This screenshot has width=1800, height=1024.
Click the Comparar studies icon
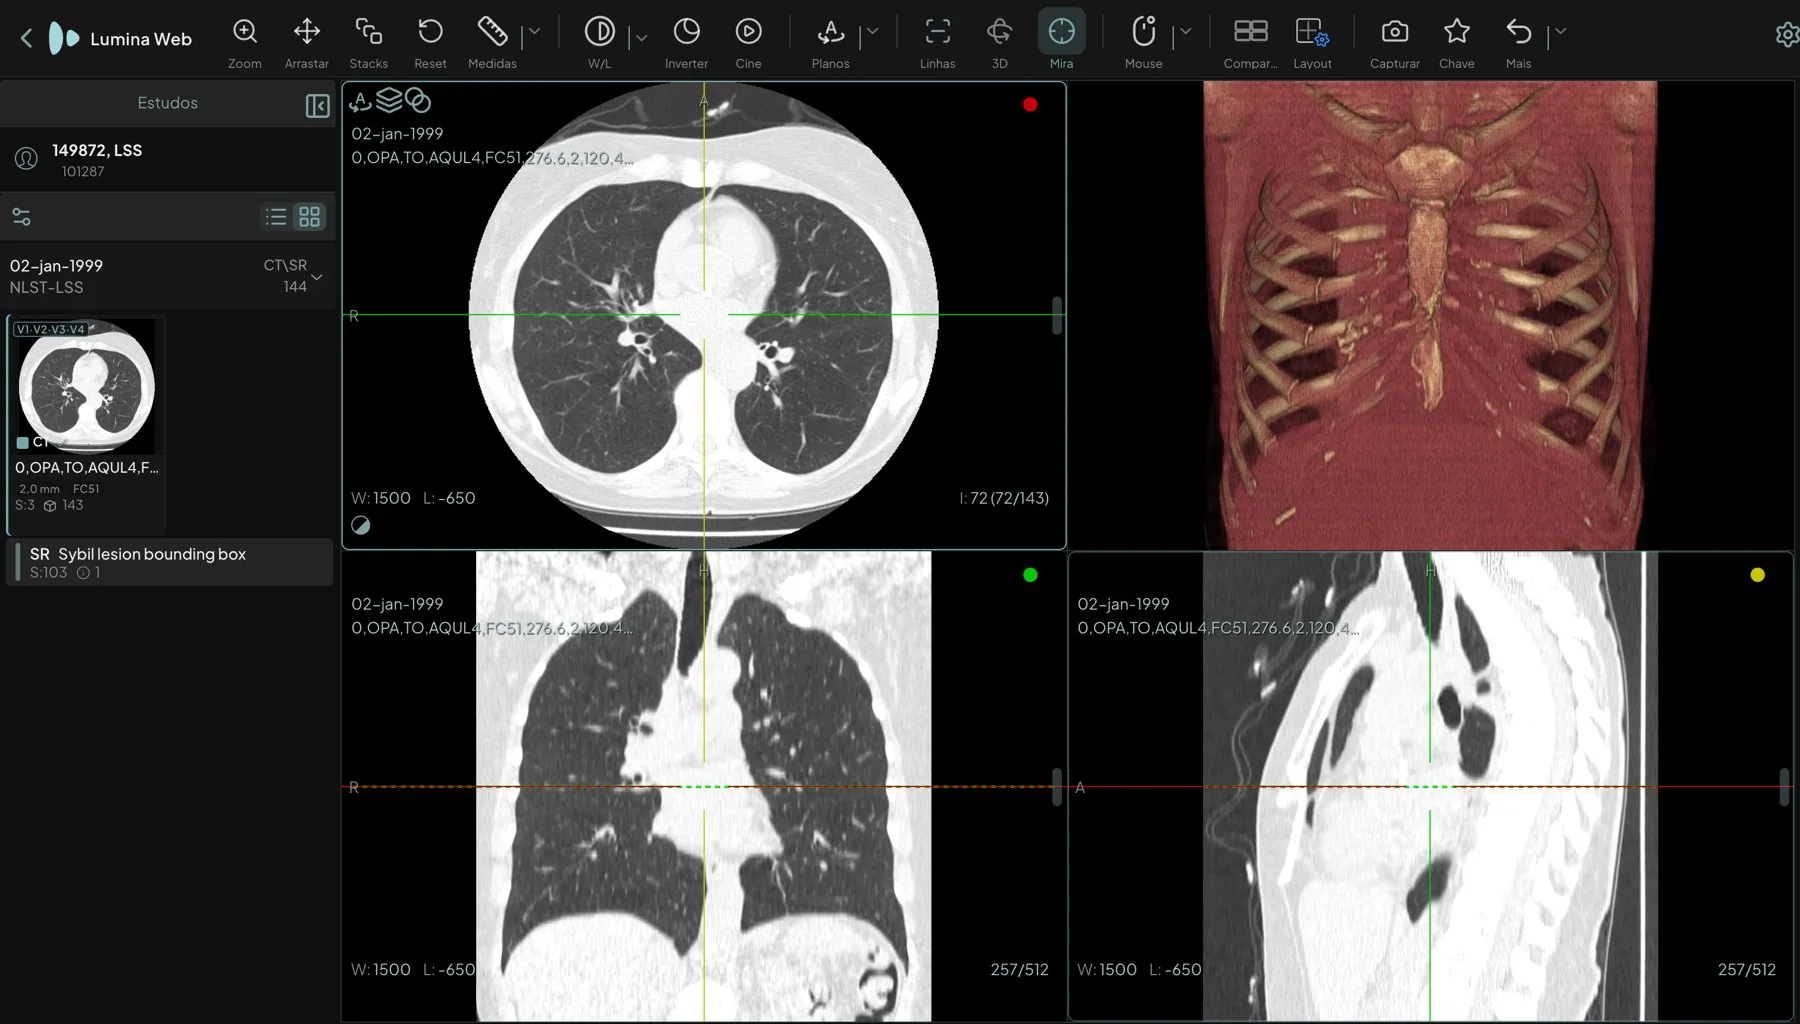click(x=1251, y=32)
